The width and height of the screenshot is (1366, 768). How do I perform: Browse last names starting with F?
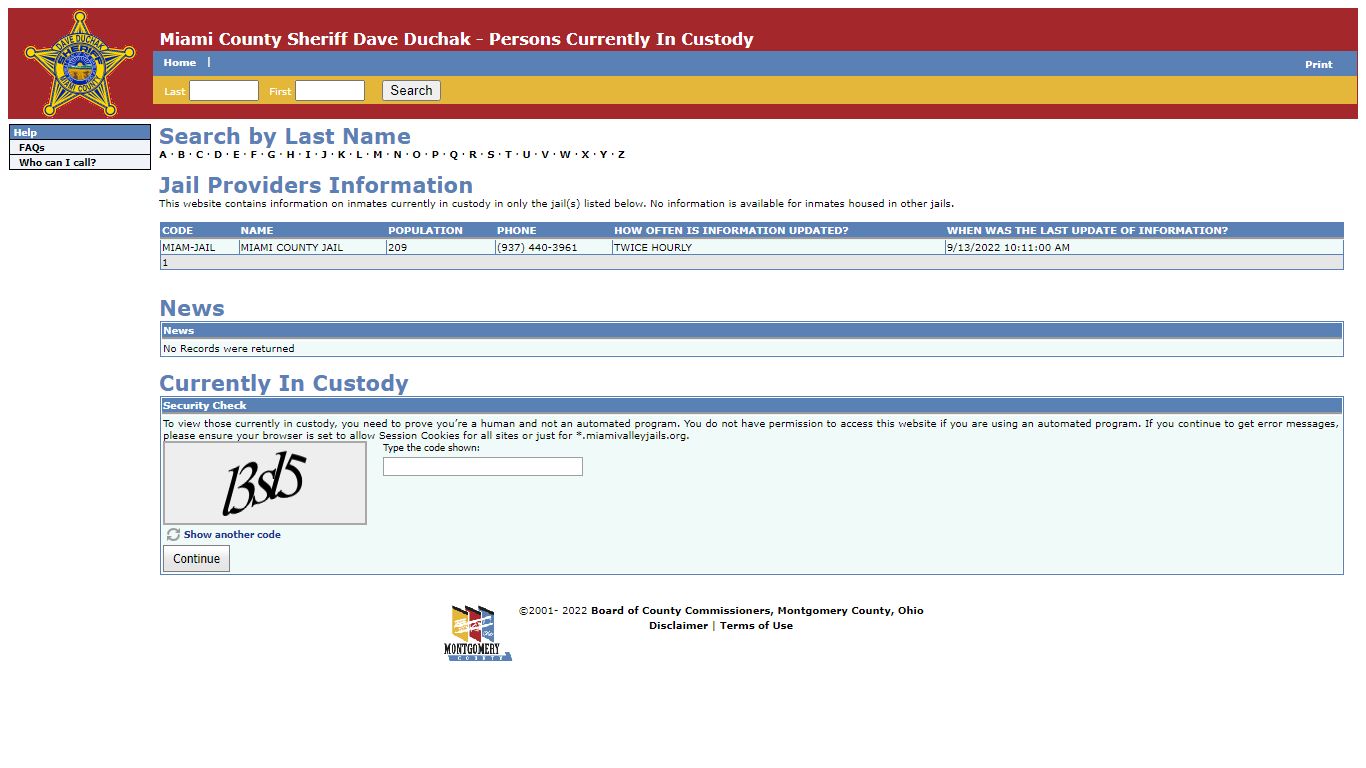(x=254, y=155)
